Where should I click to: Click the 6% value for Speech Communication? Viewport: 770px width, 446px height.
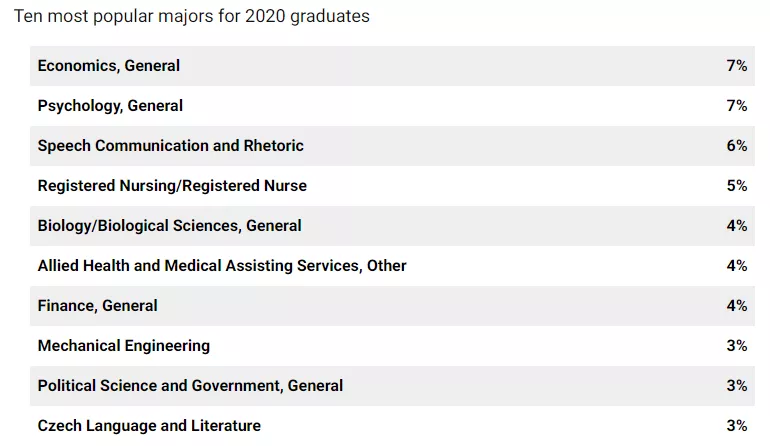737,146
